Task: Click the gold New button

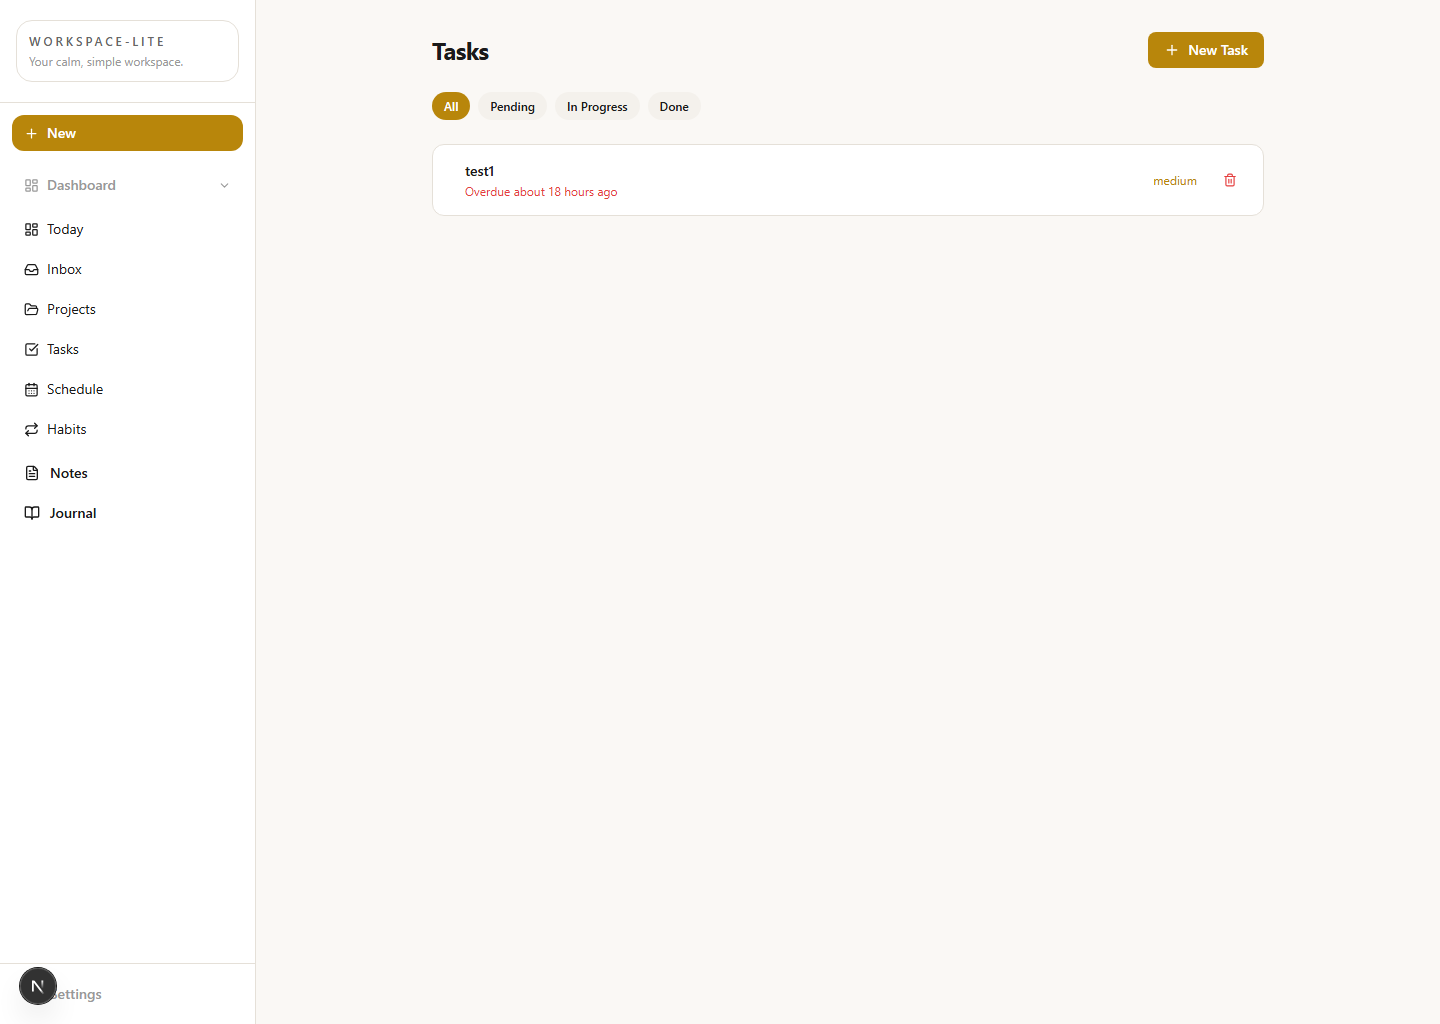Action: (x=127, y=132)
